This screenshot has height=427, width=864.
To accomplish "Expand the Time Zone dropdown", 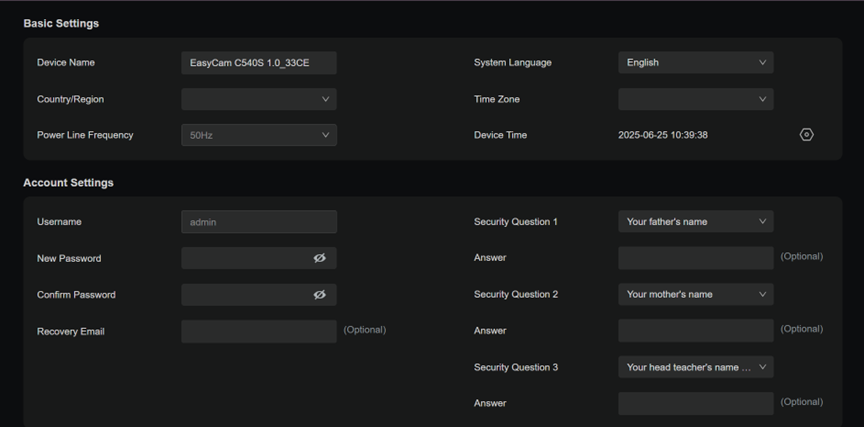I will [x=696, y=99].
